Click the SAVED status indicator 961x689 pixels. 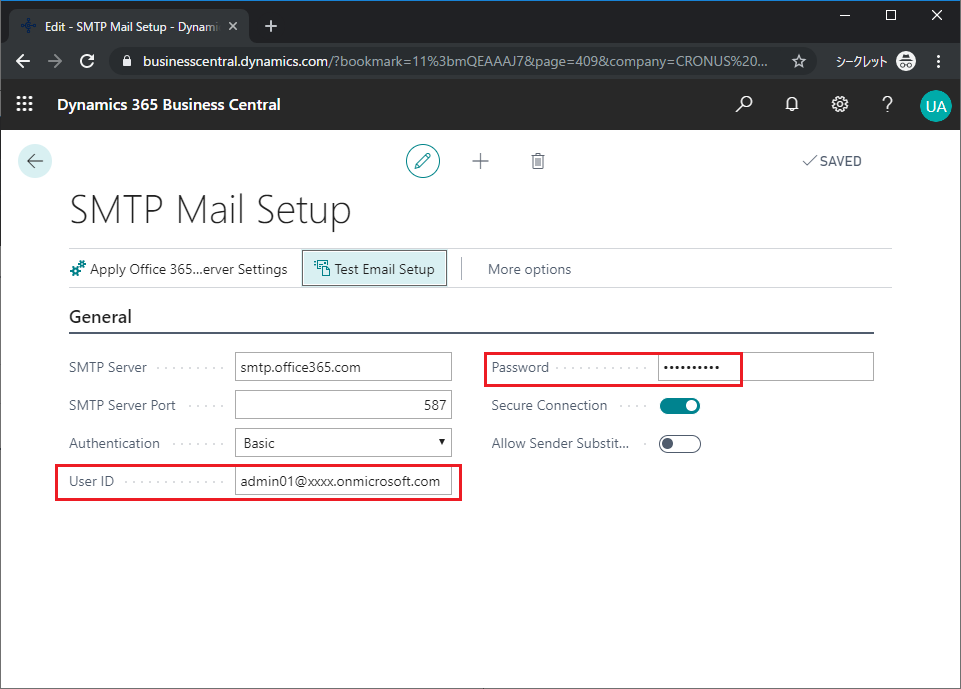point(832,161)
